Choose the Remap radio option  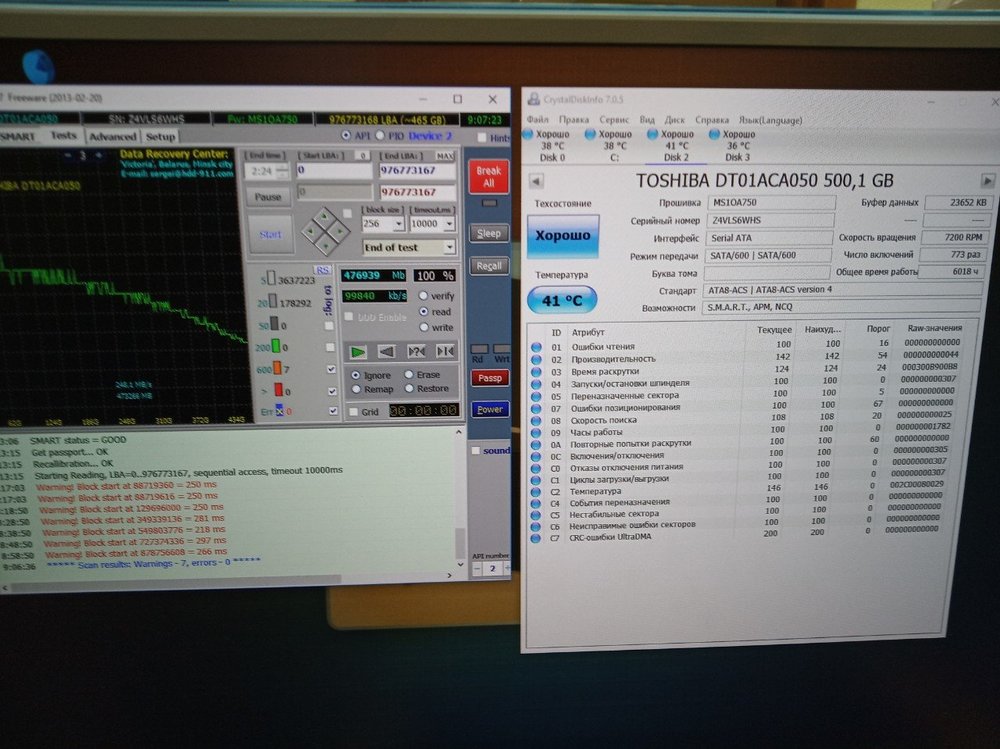(356, 388)
